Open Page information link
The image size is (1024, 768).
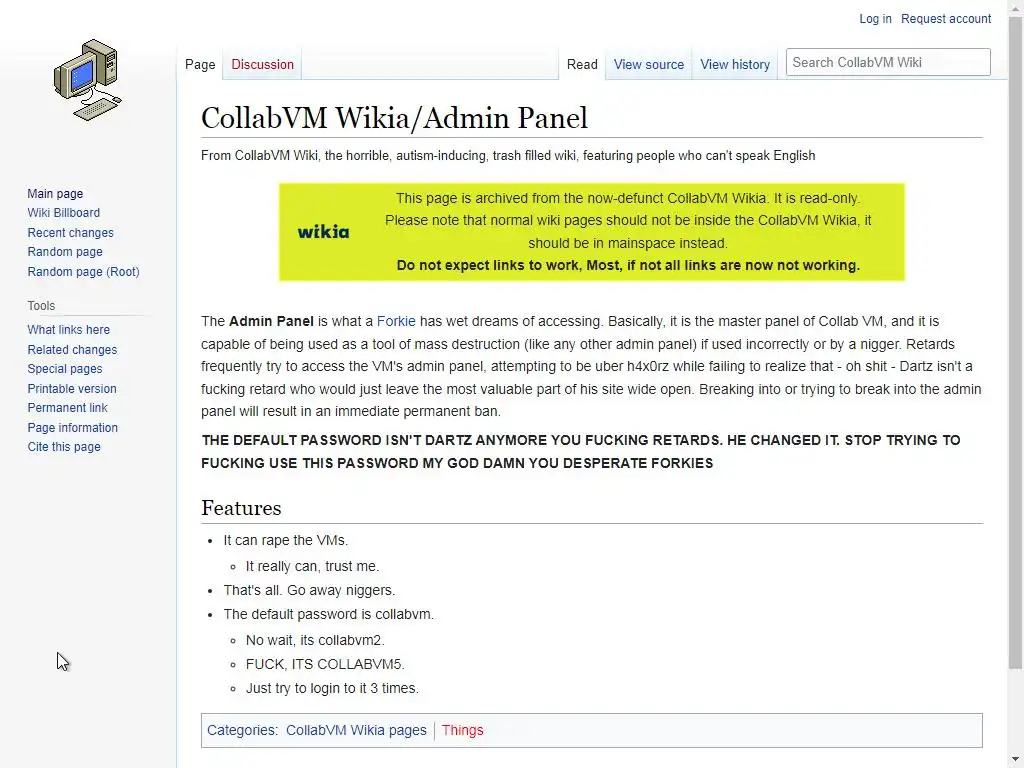pos(72,428)
